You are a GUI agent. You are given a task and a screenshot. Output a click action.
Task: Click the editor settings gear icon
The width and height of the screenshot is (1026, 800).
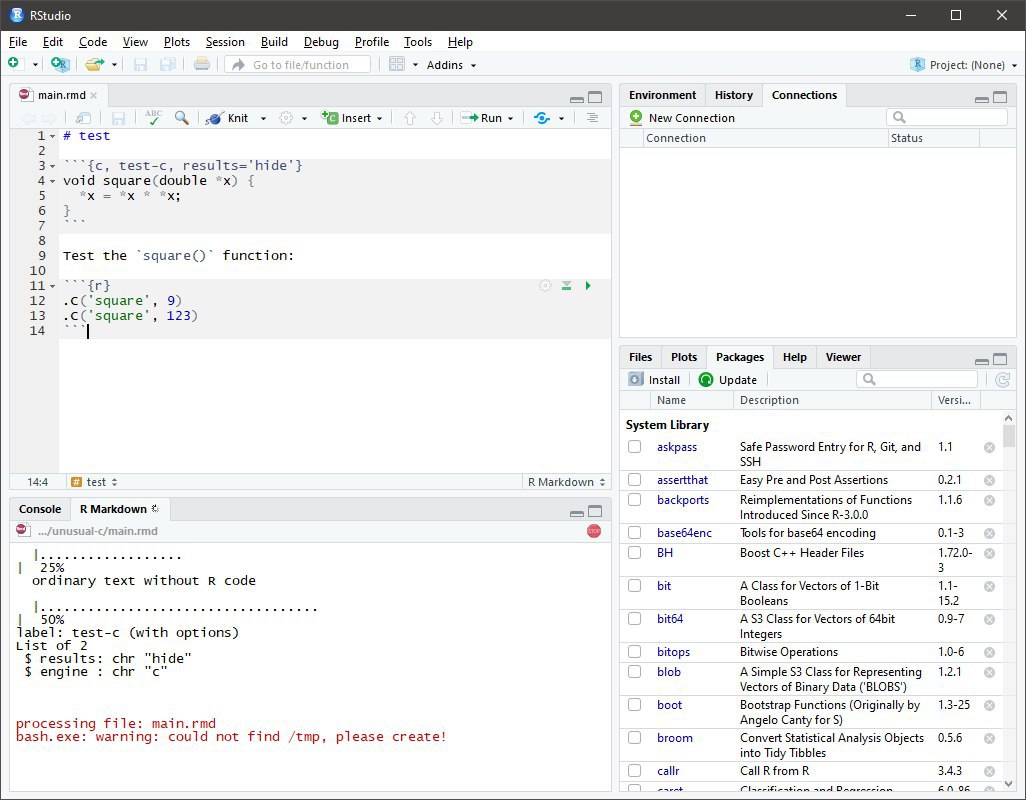[286, 118]
